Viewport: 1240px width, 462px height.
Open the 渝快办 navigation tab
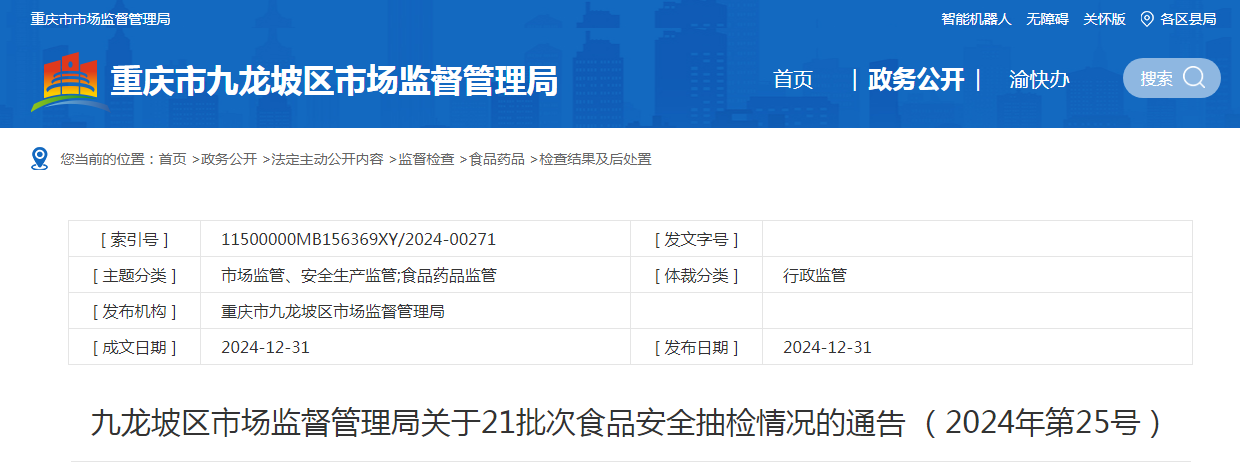pos(1040,80)
